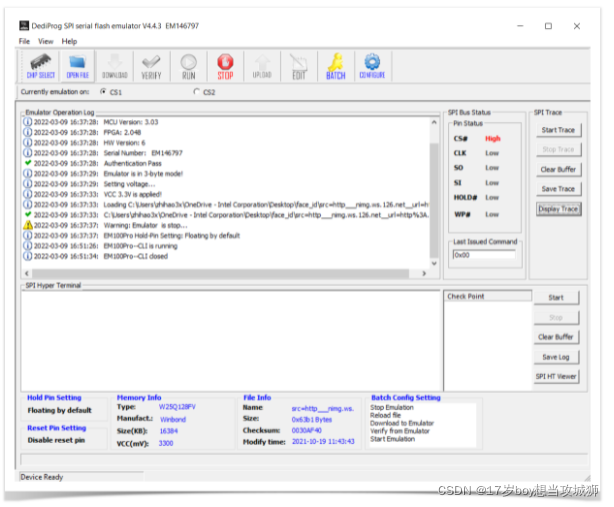Viewport: 614px width, 507px height.
Task: Click the 'Floating by default' hold pin setting
Action: click(60, 410)
